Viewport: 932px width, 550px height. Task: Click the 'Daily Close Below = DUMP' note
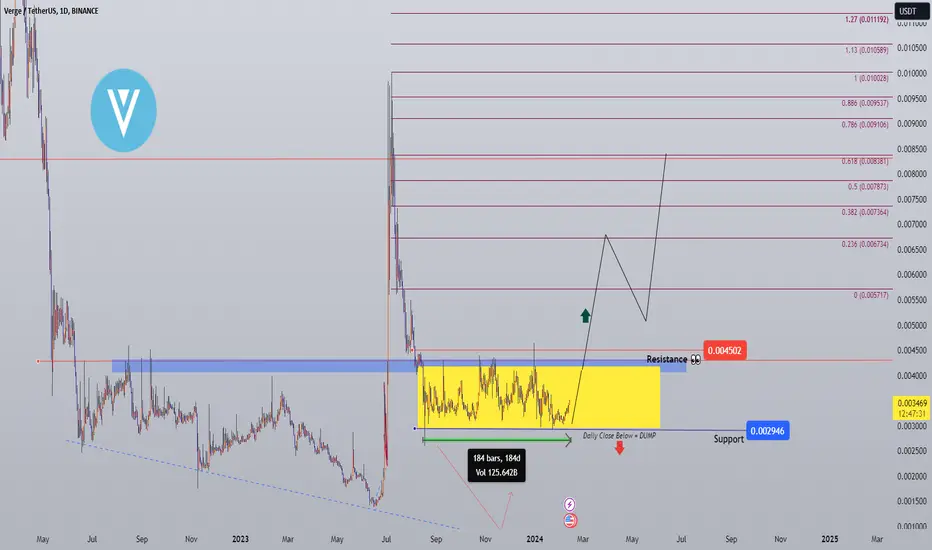619,435
